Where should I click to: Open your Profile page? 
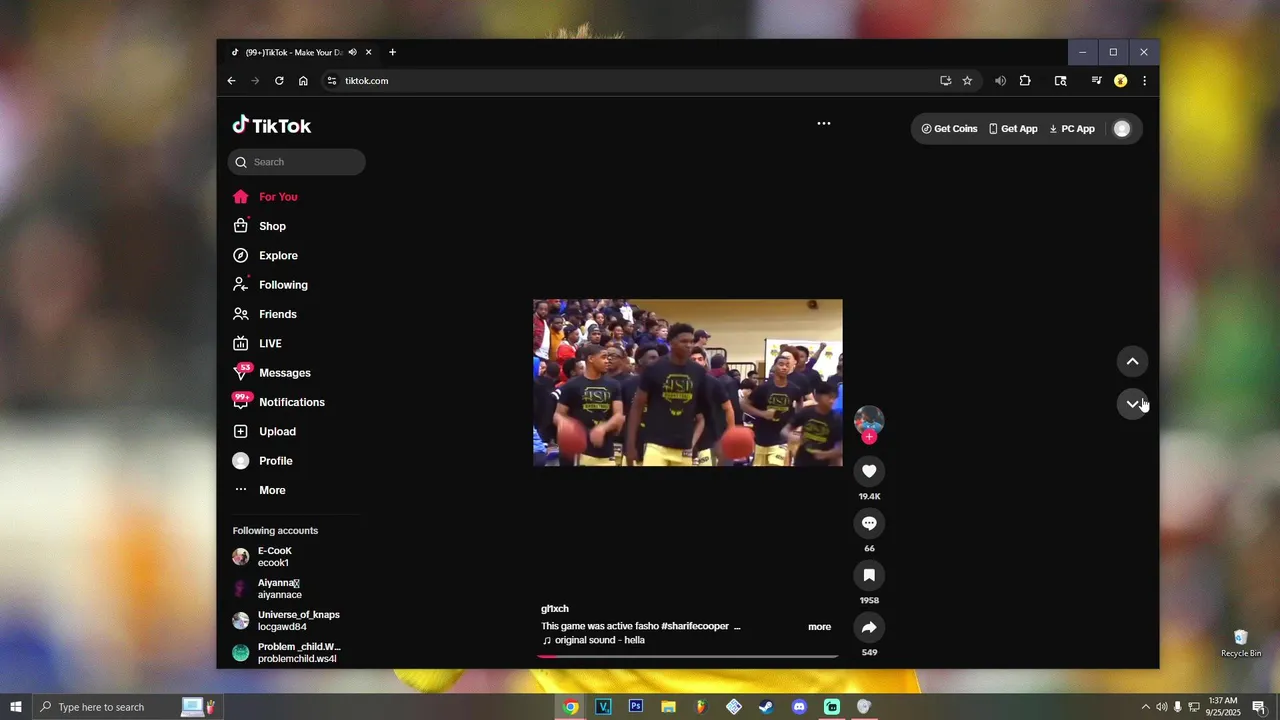(x=263, y=461)
